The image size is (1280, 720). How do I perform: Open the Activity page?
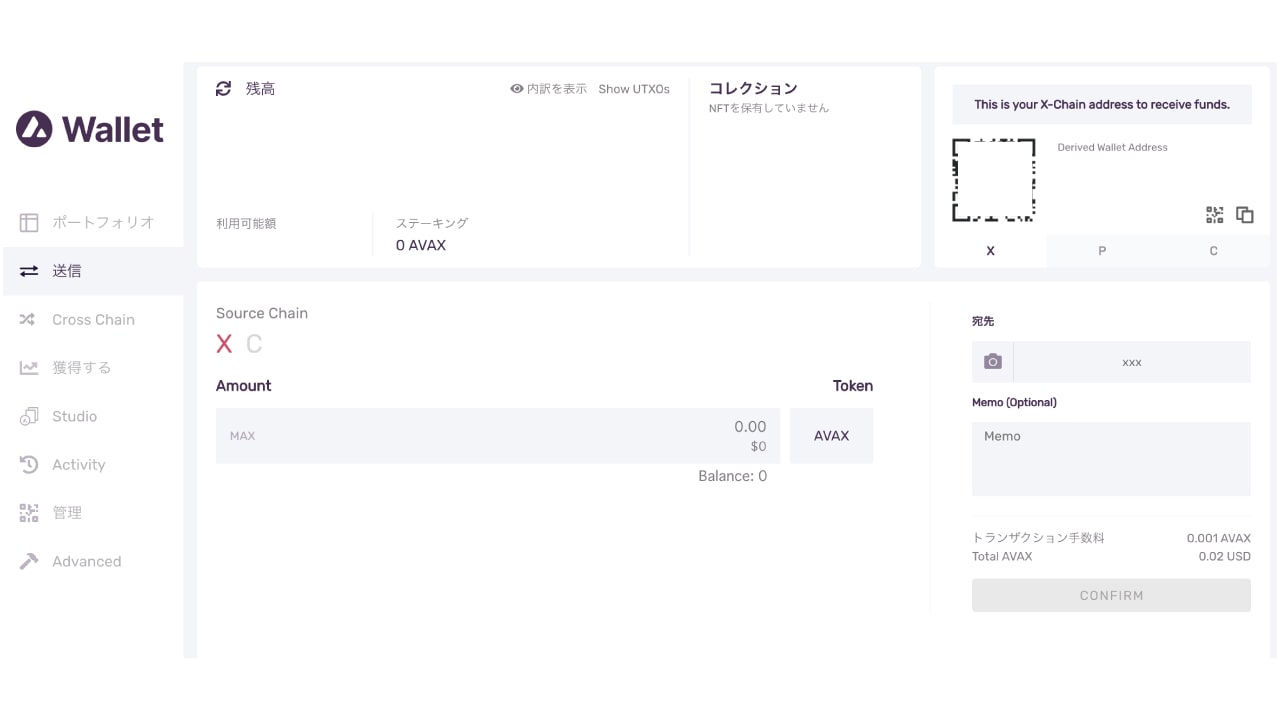(93, 465)
